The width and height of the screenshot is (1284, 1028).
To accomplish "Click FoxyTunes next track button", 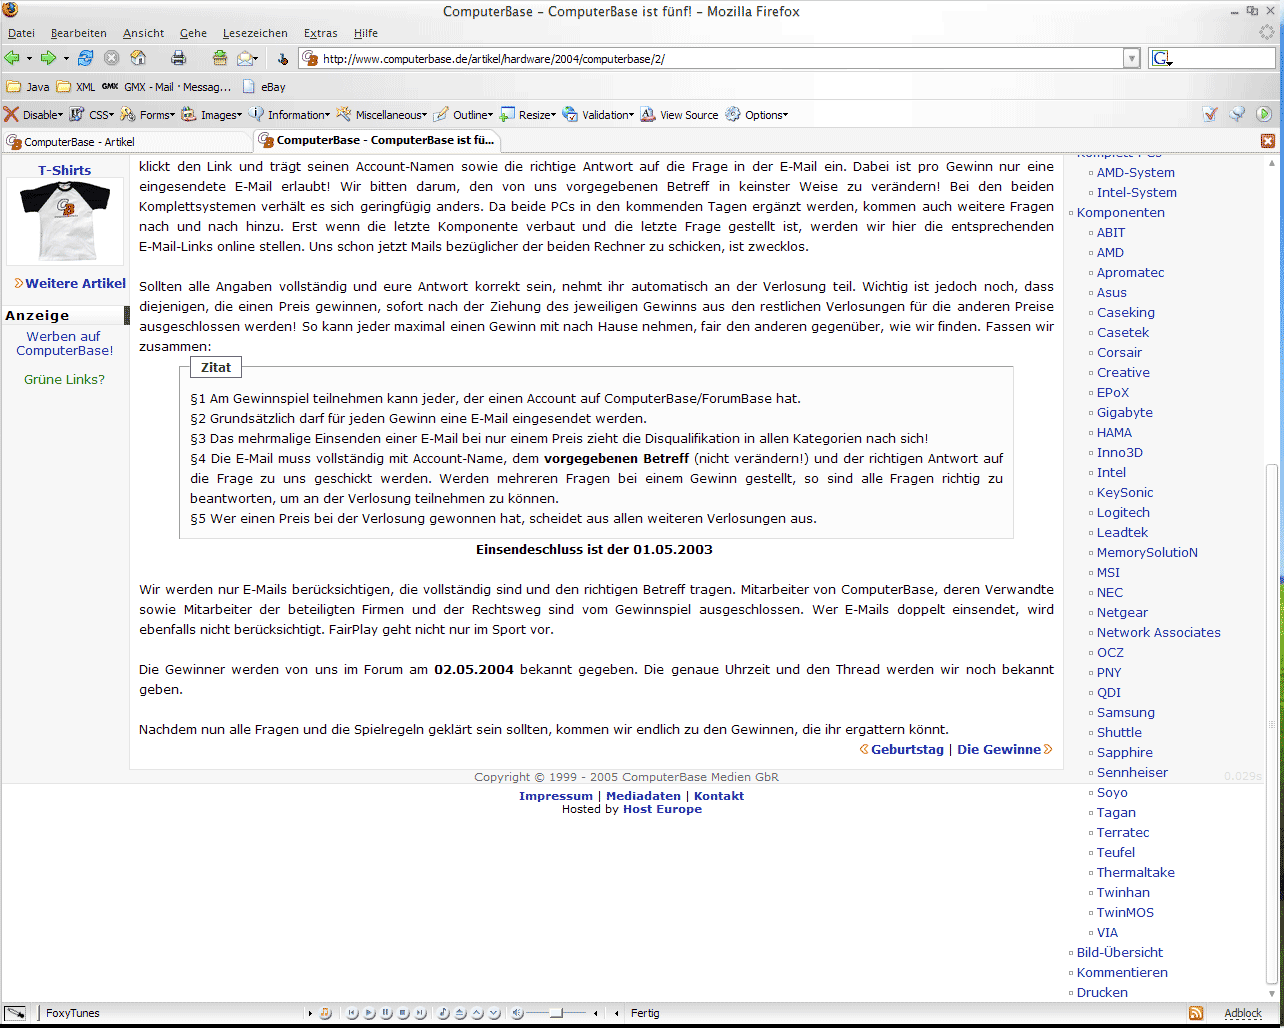I will [x=420, y=1013].
